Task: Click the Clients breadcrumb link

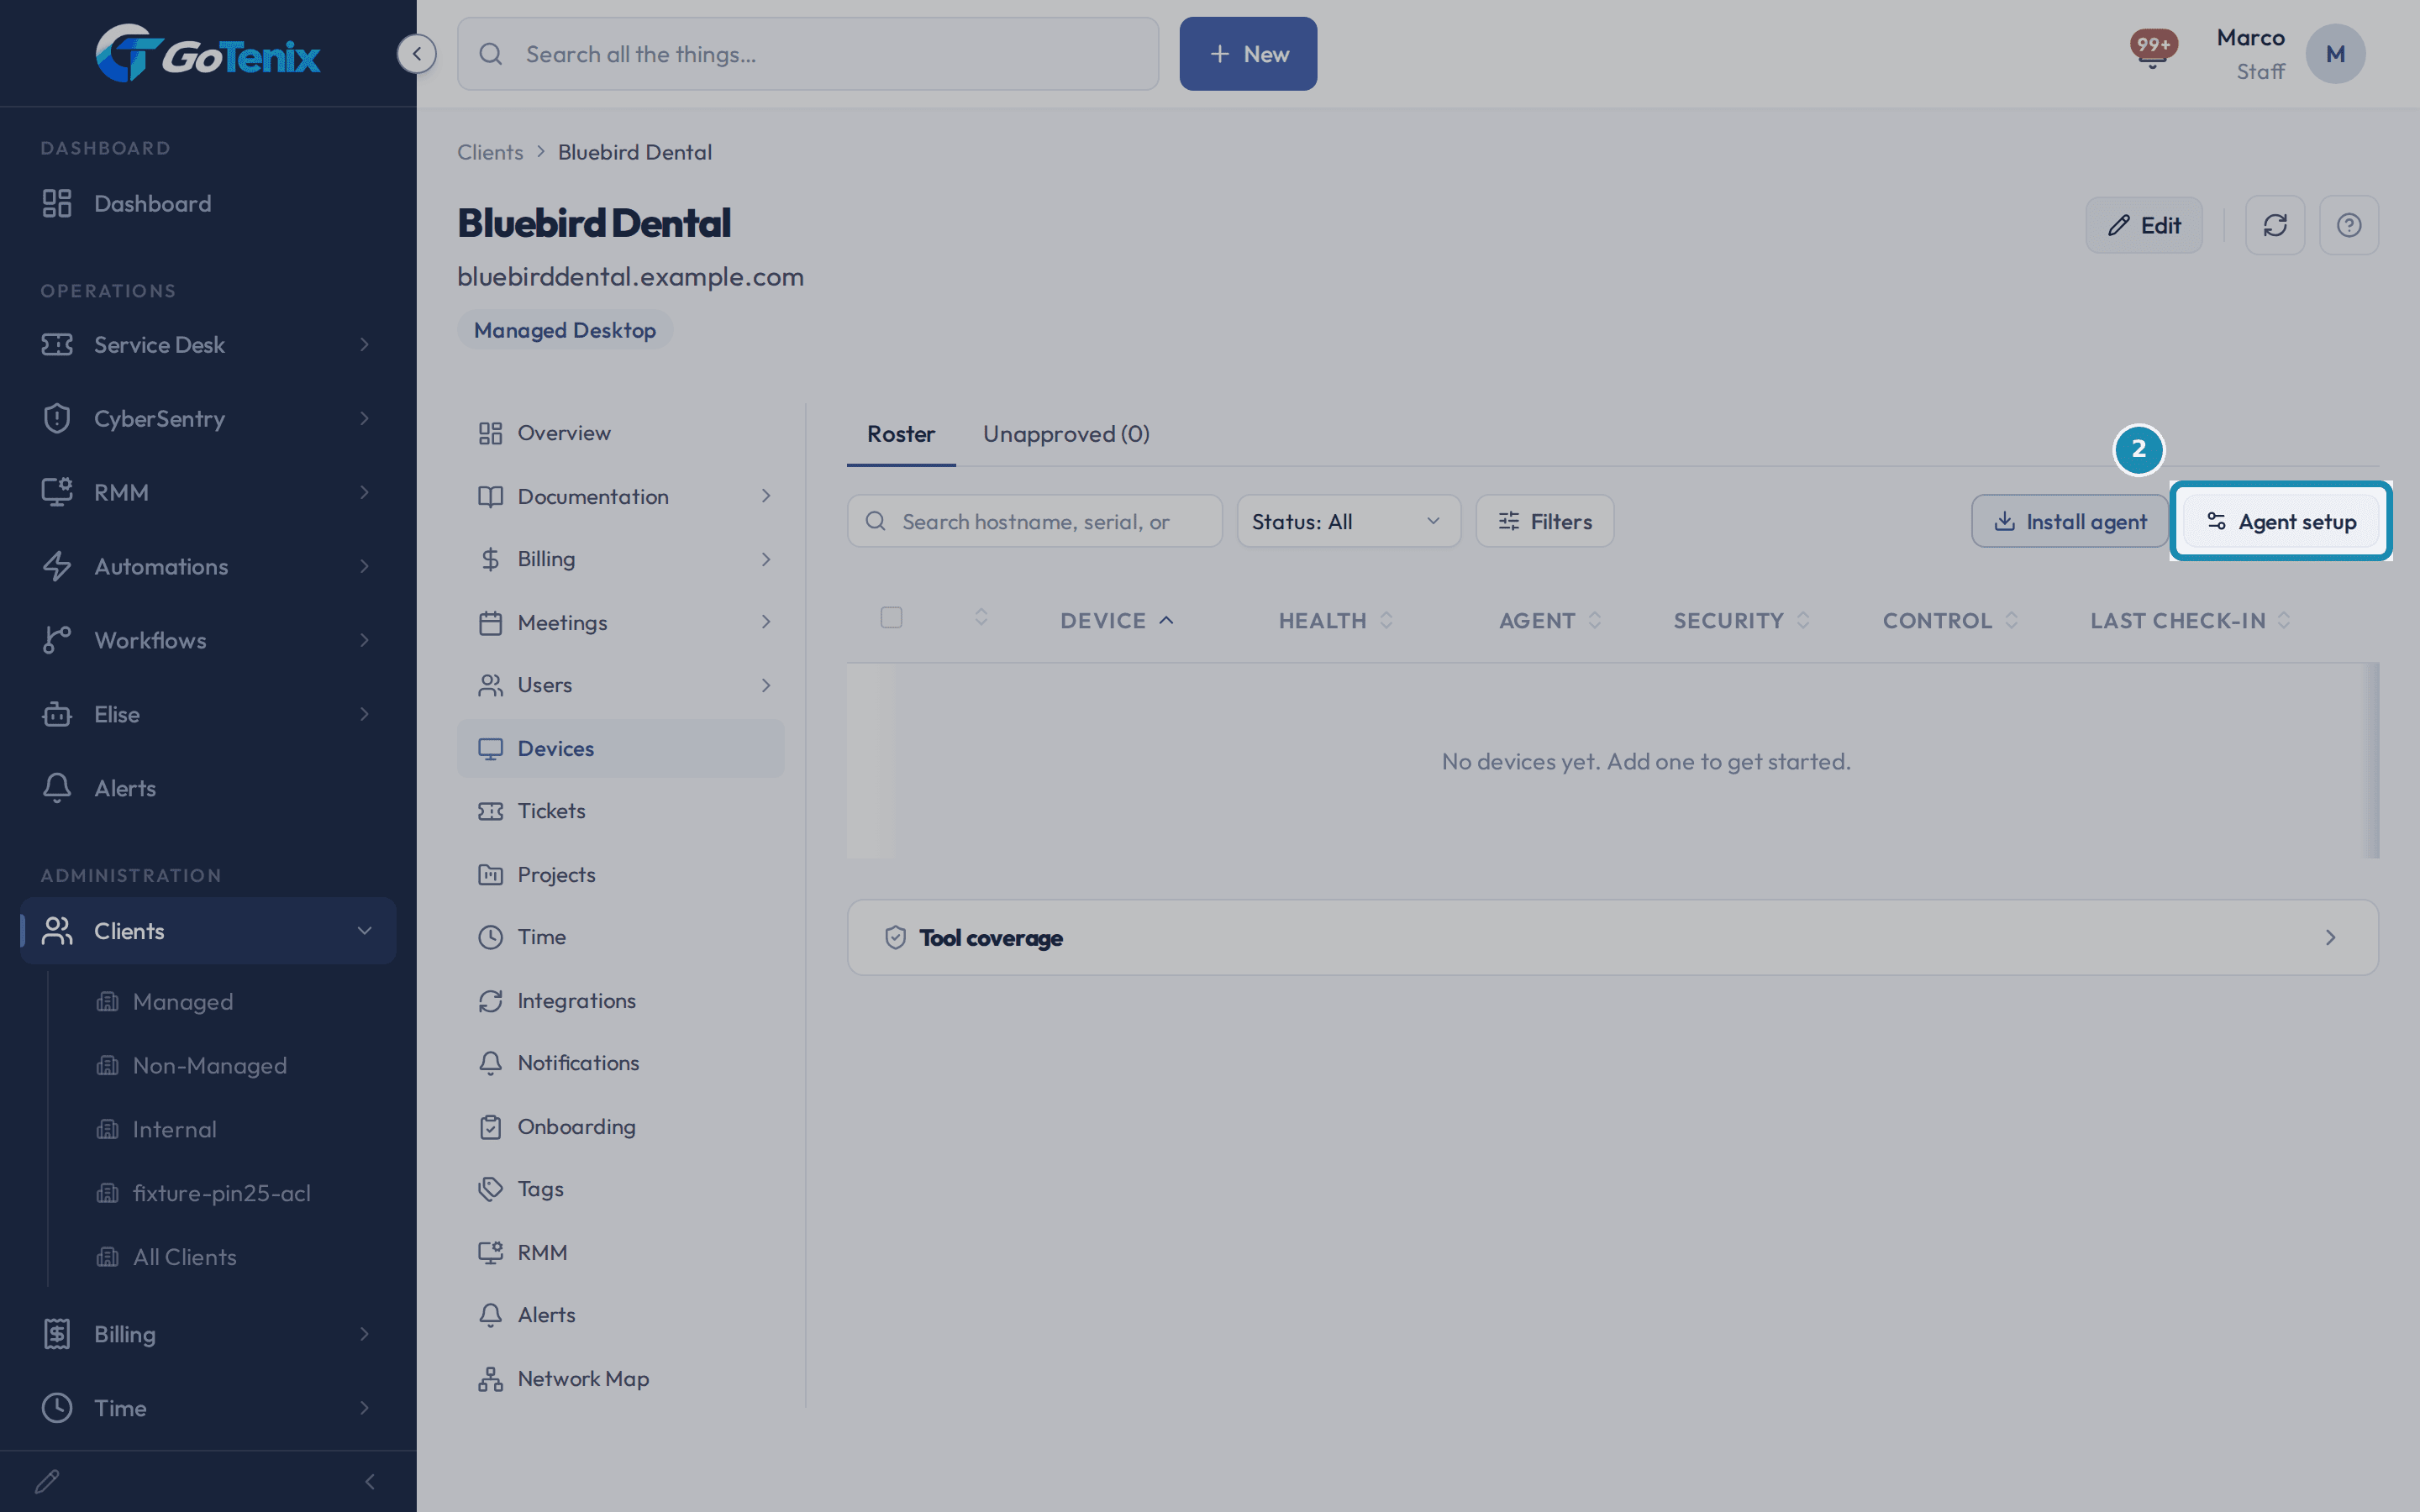Action: point(490,152)
